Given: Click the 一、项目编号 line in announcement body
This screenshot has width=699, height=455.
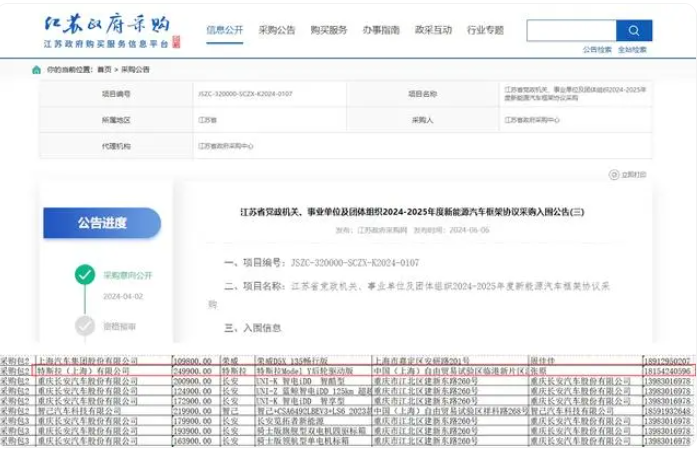Looking at the screenshot, I should (321, 262).
